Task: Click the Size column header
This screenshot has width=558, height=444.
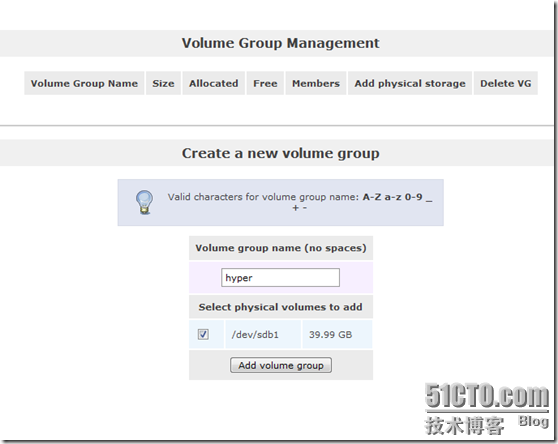Action: coord(163,83)
